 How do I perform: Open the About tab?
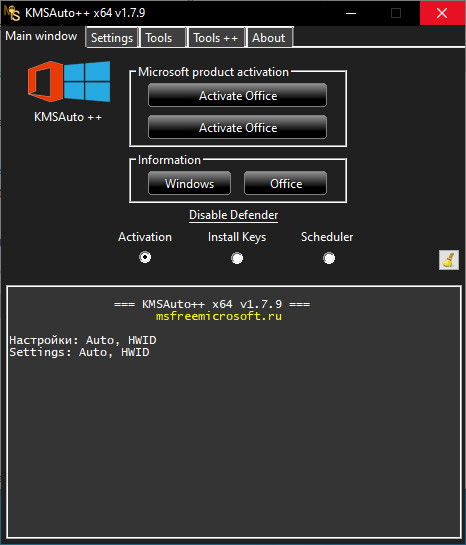(269, 38)
